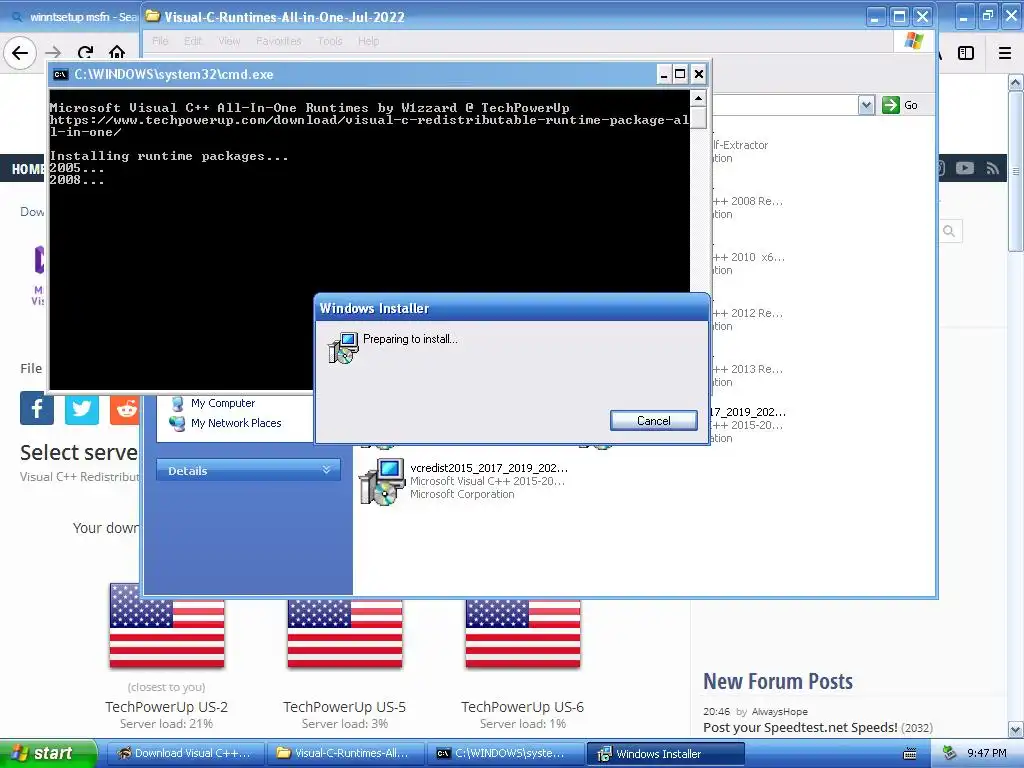Click the HOME tab on TechPowerUp site

coord(27,169)
